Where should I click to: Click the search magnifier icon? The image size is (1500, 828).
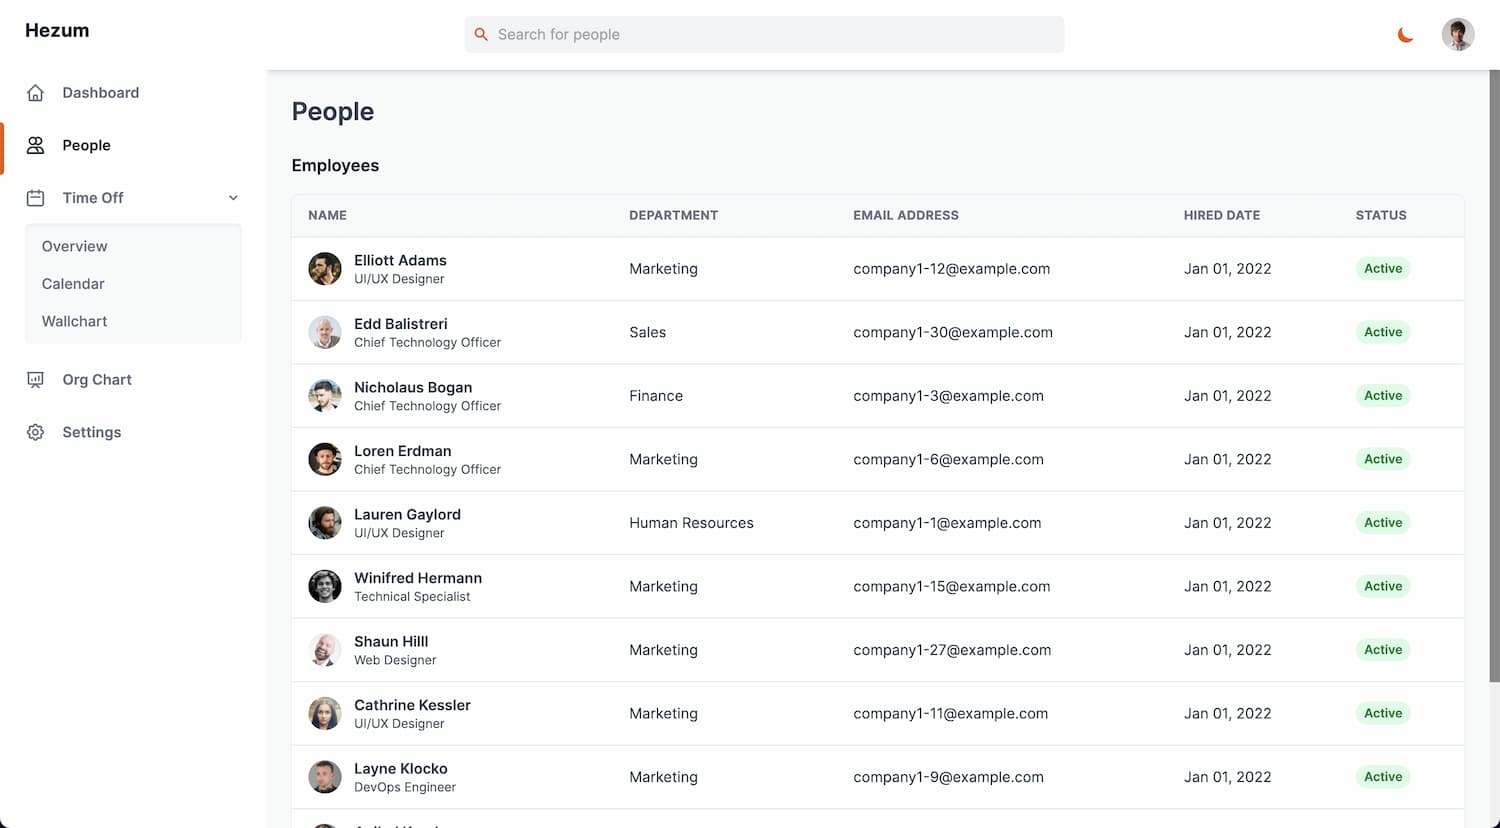(x=481, y=34)
